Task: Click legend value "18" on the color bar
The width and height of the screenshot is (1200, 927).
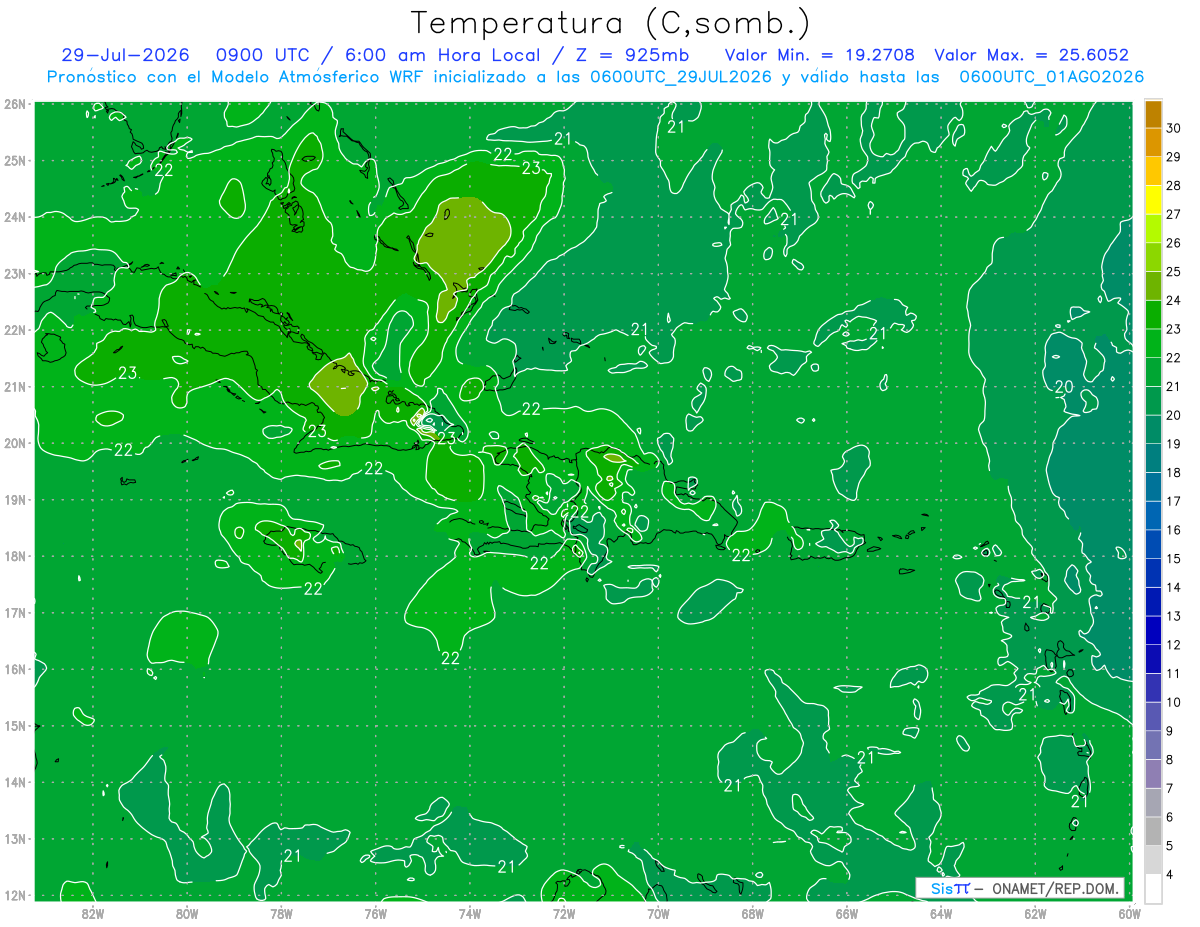Action: click(x=1174, y=473)
